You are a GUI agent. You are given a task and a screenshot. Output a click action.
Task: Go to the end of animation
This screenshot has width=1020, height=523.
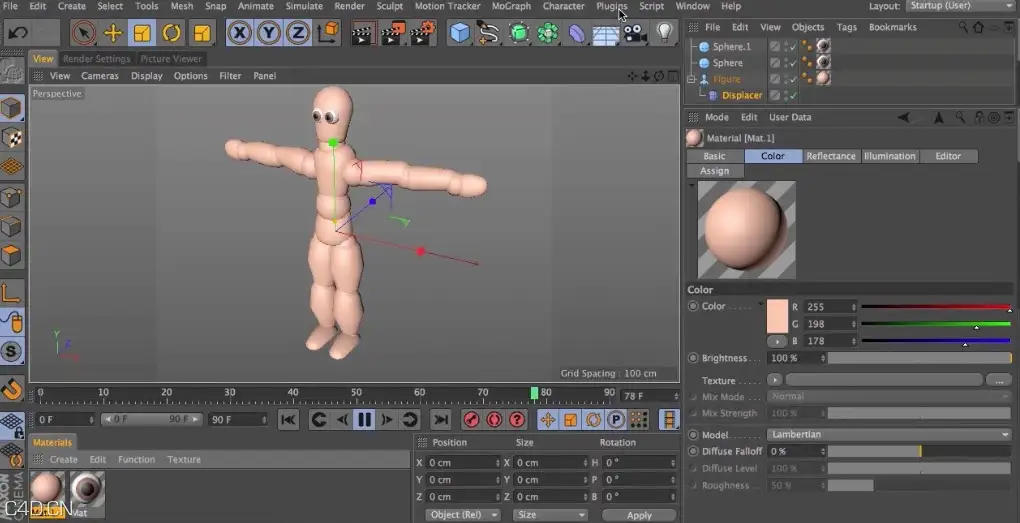440,420
